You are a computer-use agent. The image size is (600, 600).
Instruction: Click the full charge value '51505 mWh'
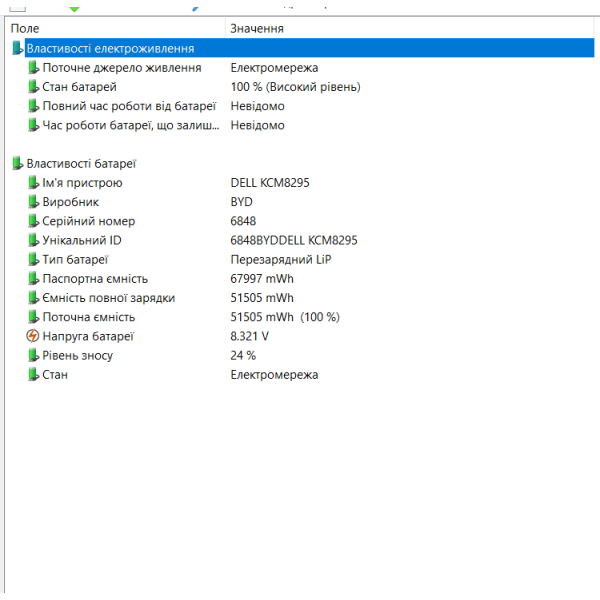[x=262, y=297]
